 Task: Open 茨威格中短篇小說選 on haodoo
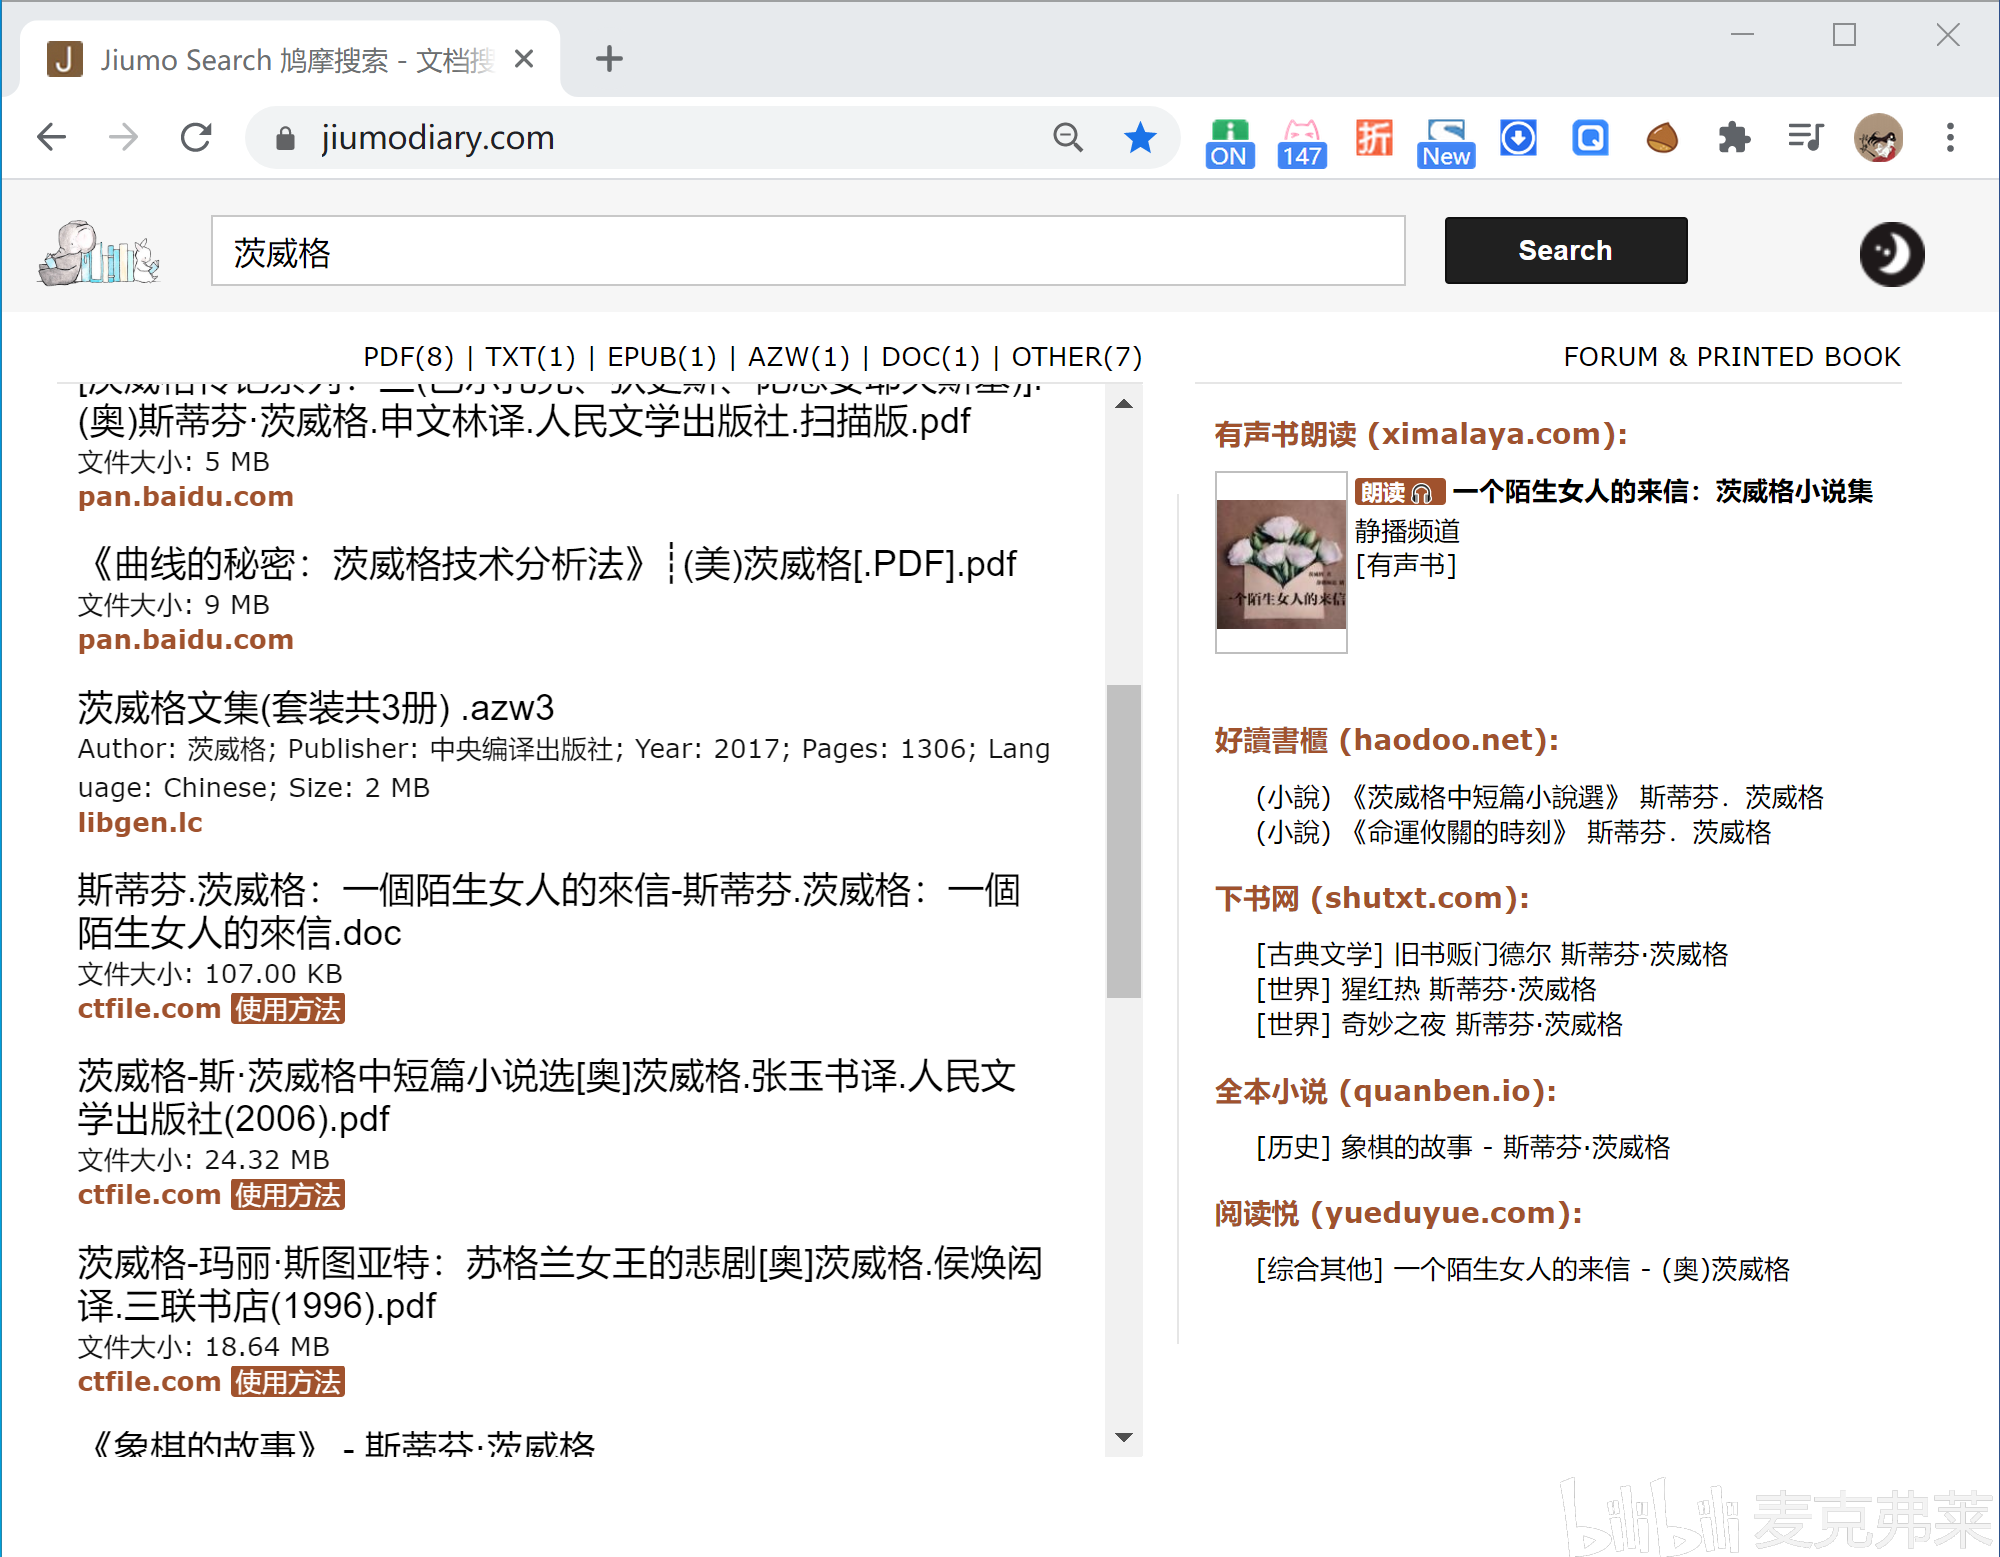click(x=1540, y=797)
